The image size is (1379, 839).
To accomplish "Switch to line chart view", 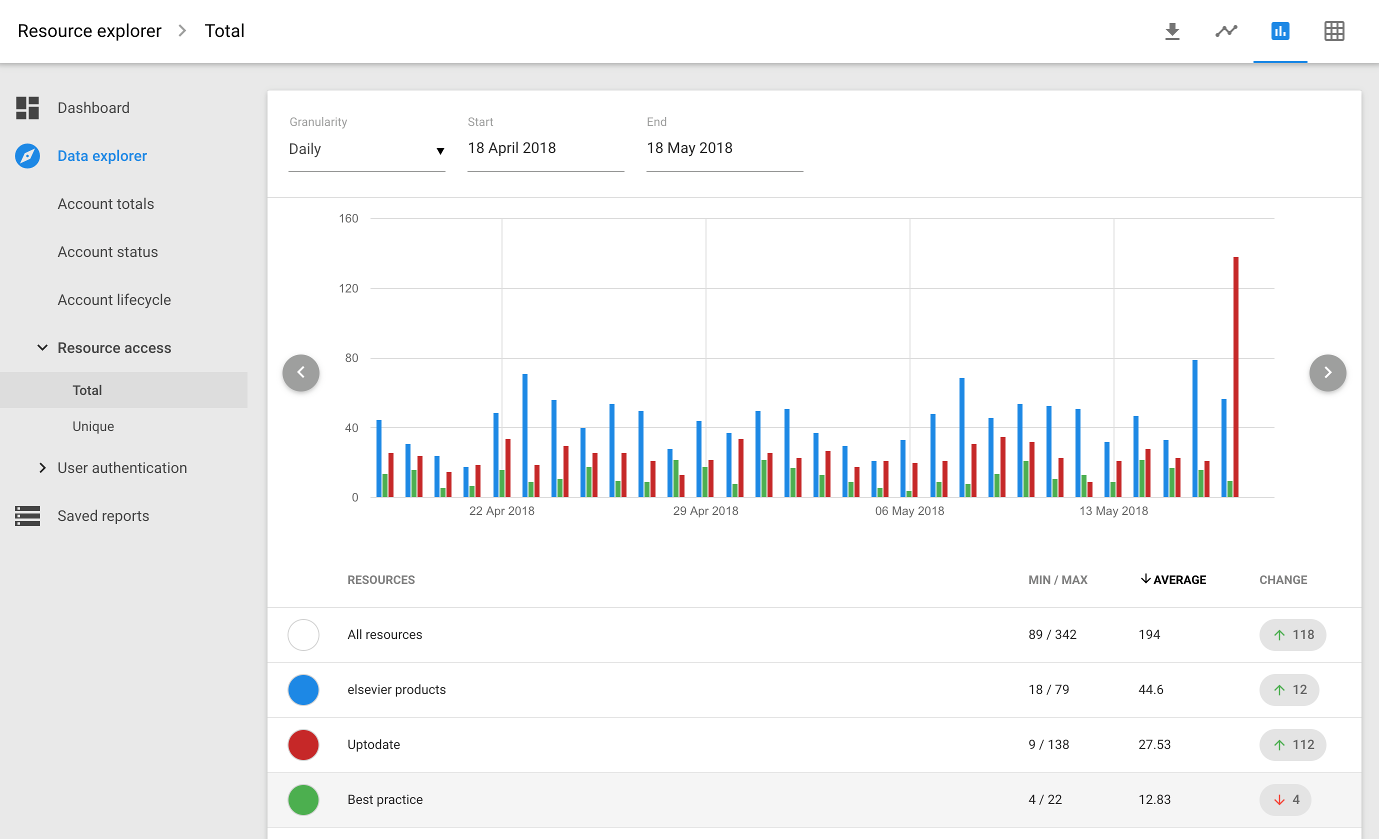I will point(1226,31).
